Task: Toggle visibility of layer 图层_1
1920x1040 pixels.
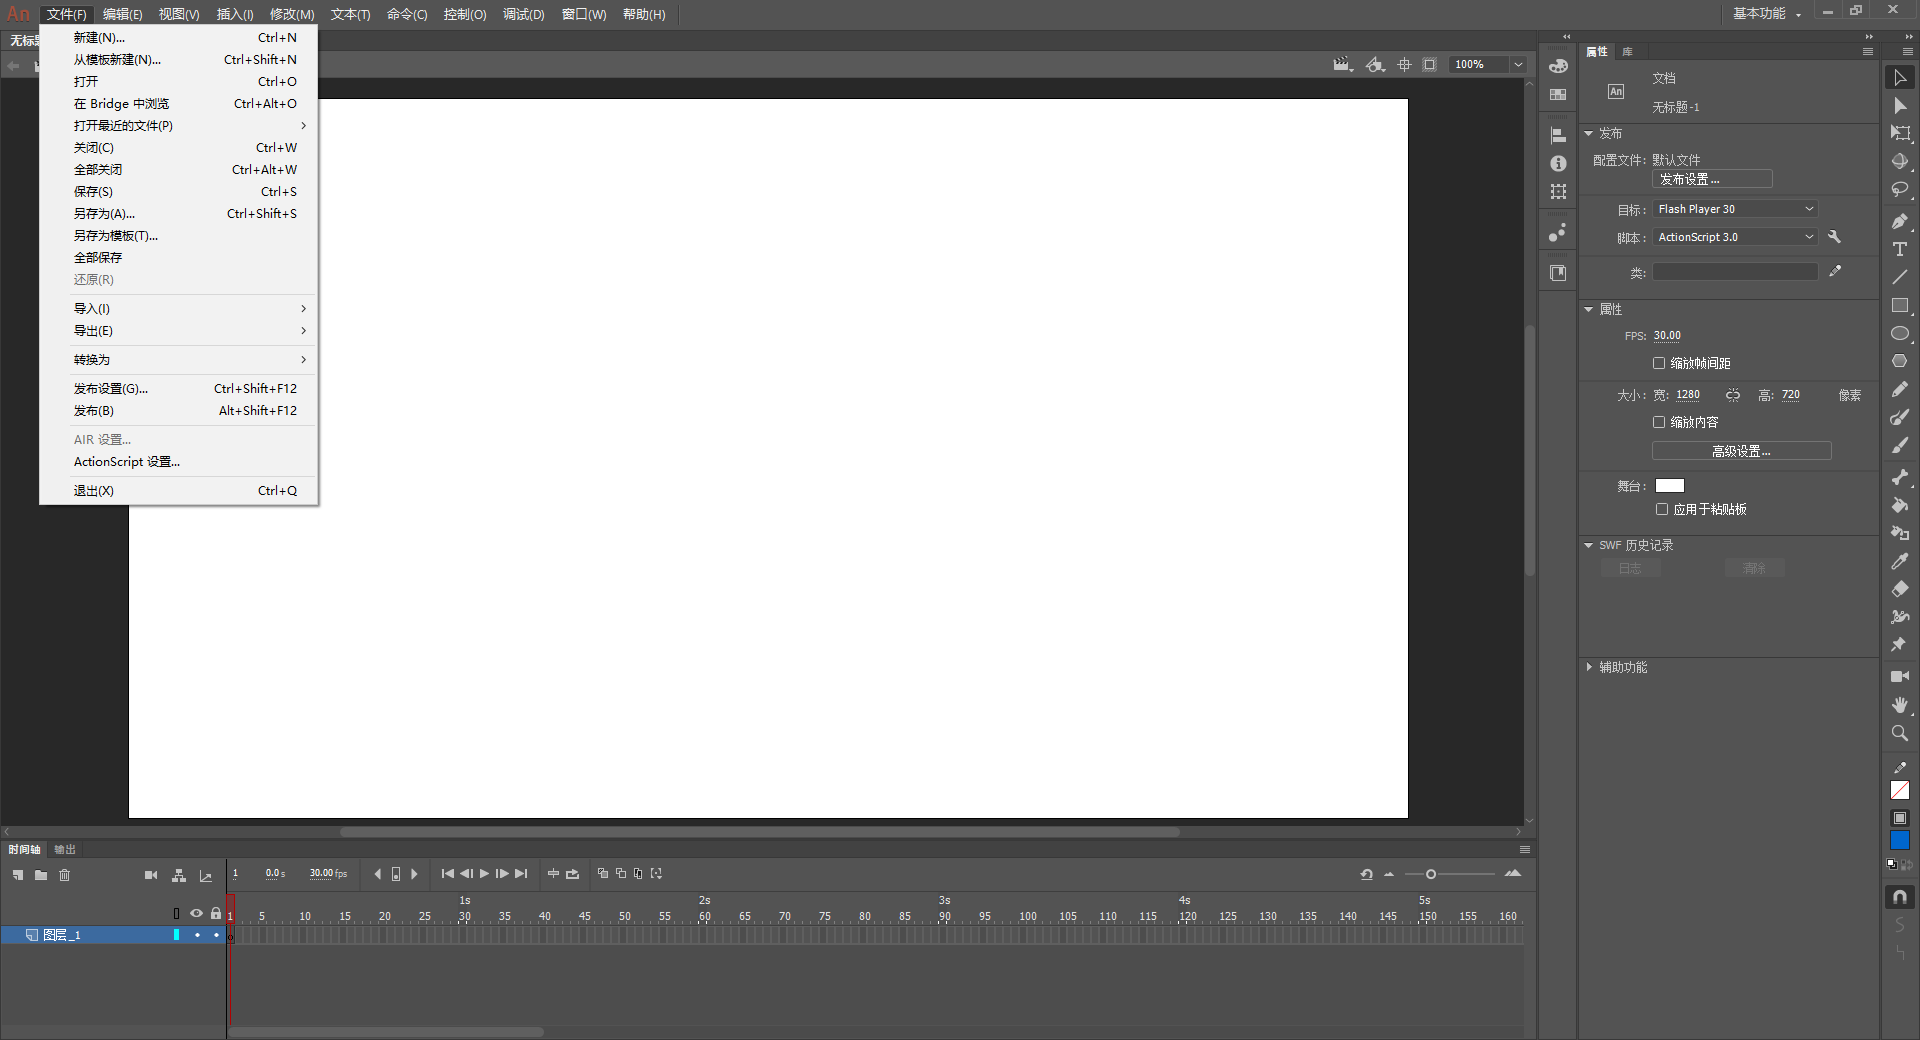Action: (x=196, y=935)
